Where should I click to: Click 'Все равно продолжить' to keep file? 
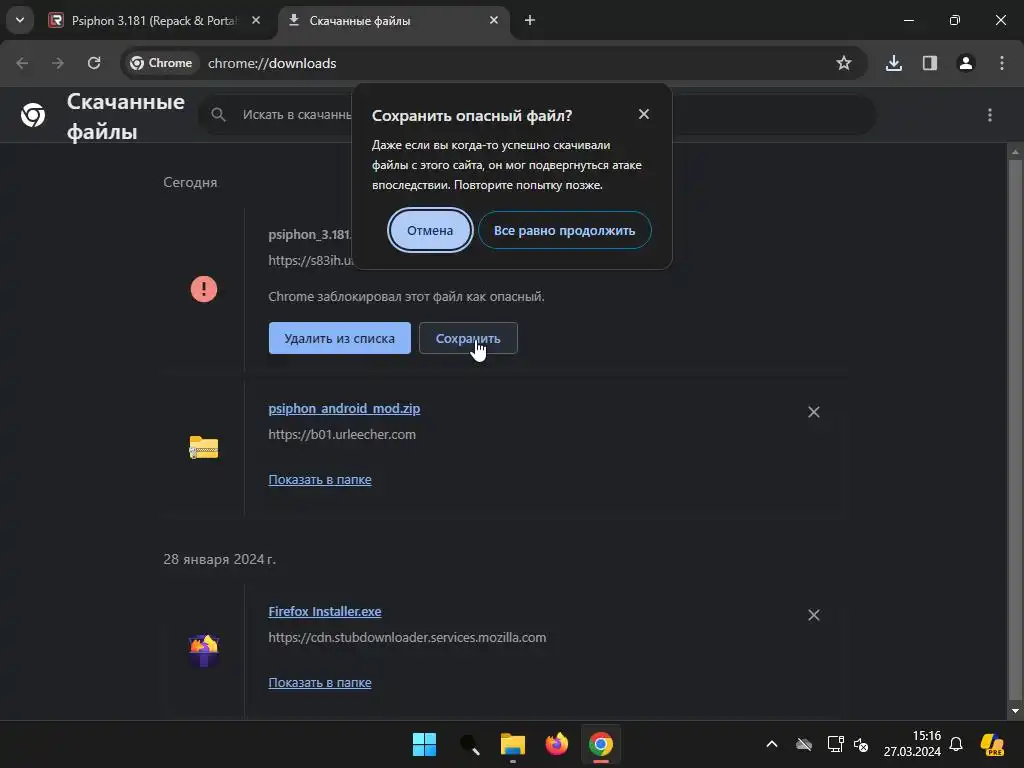click(564, 231)
